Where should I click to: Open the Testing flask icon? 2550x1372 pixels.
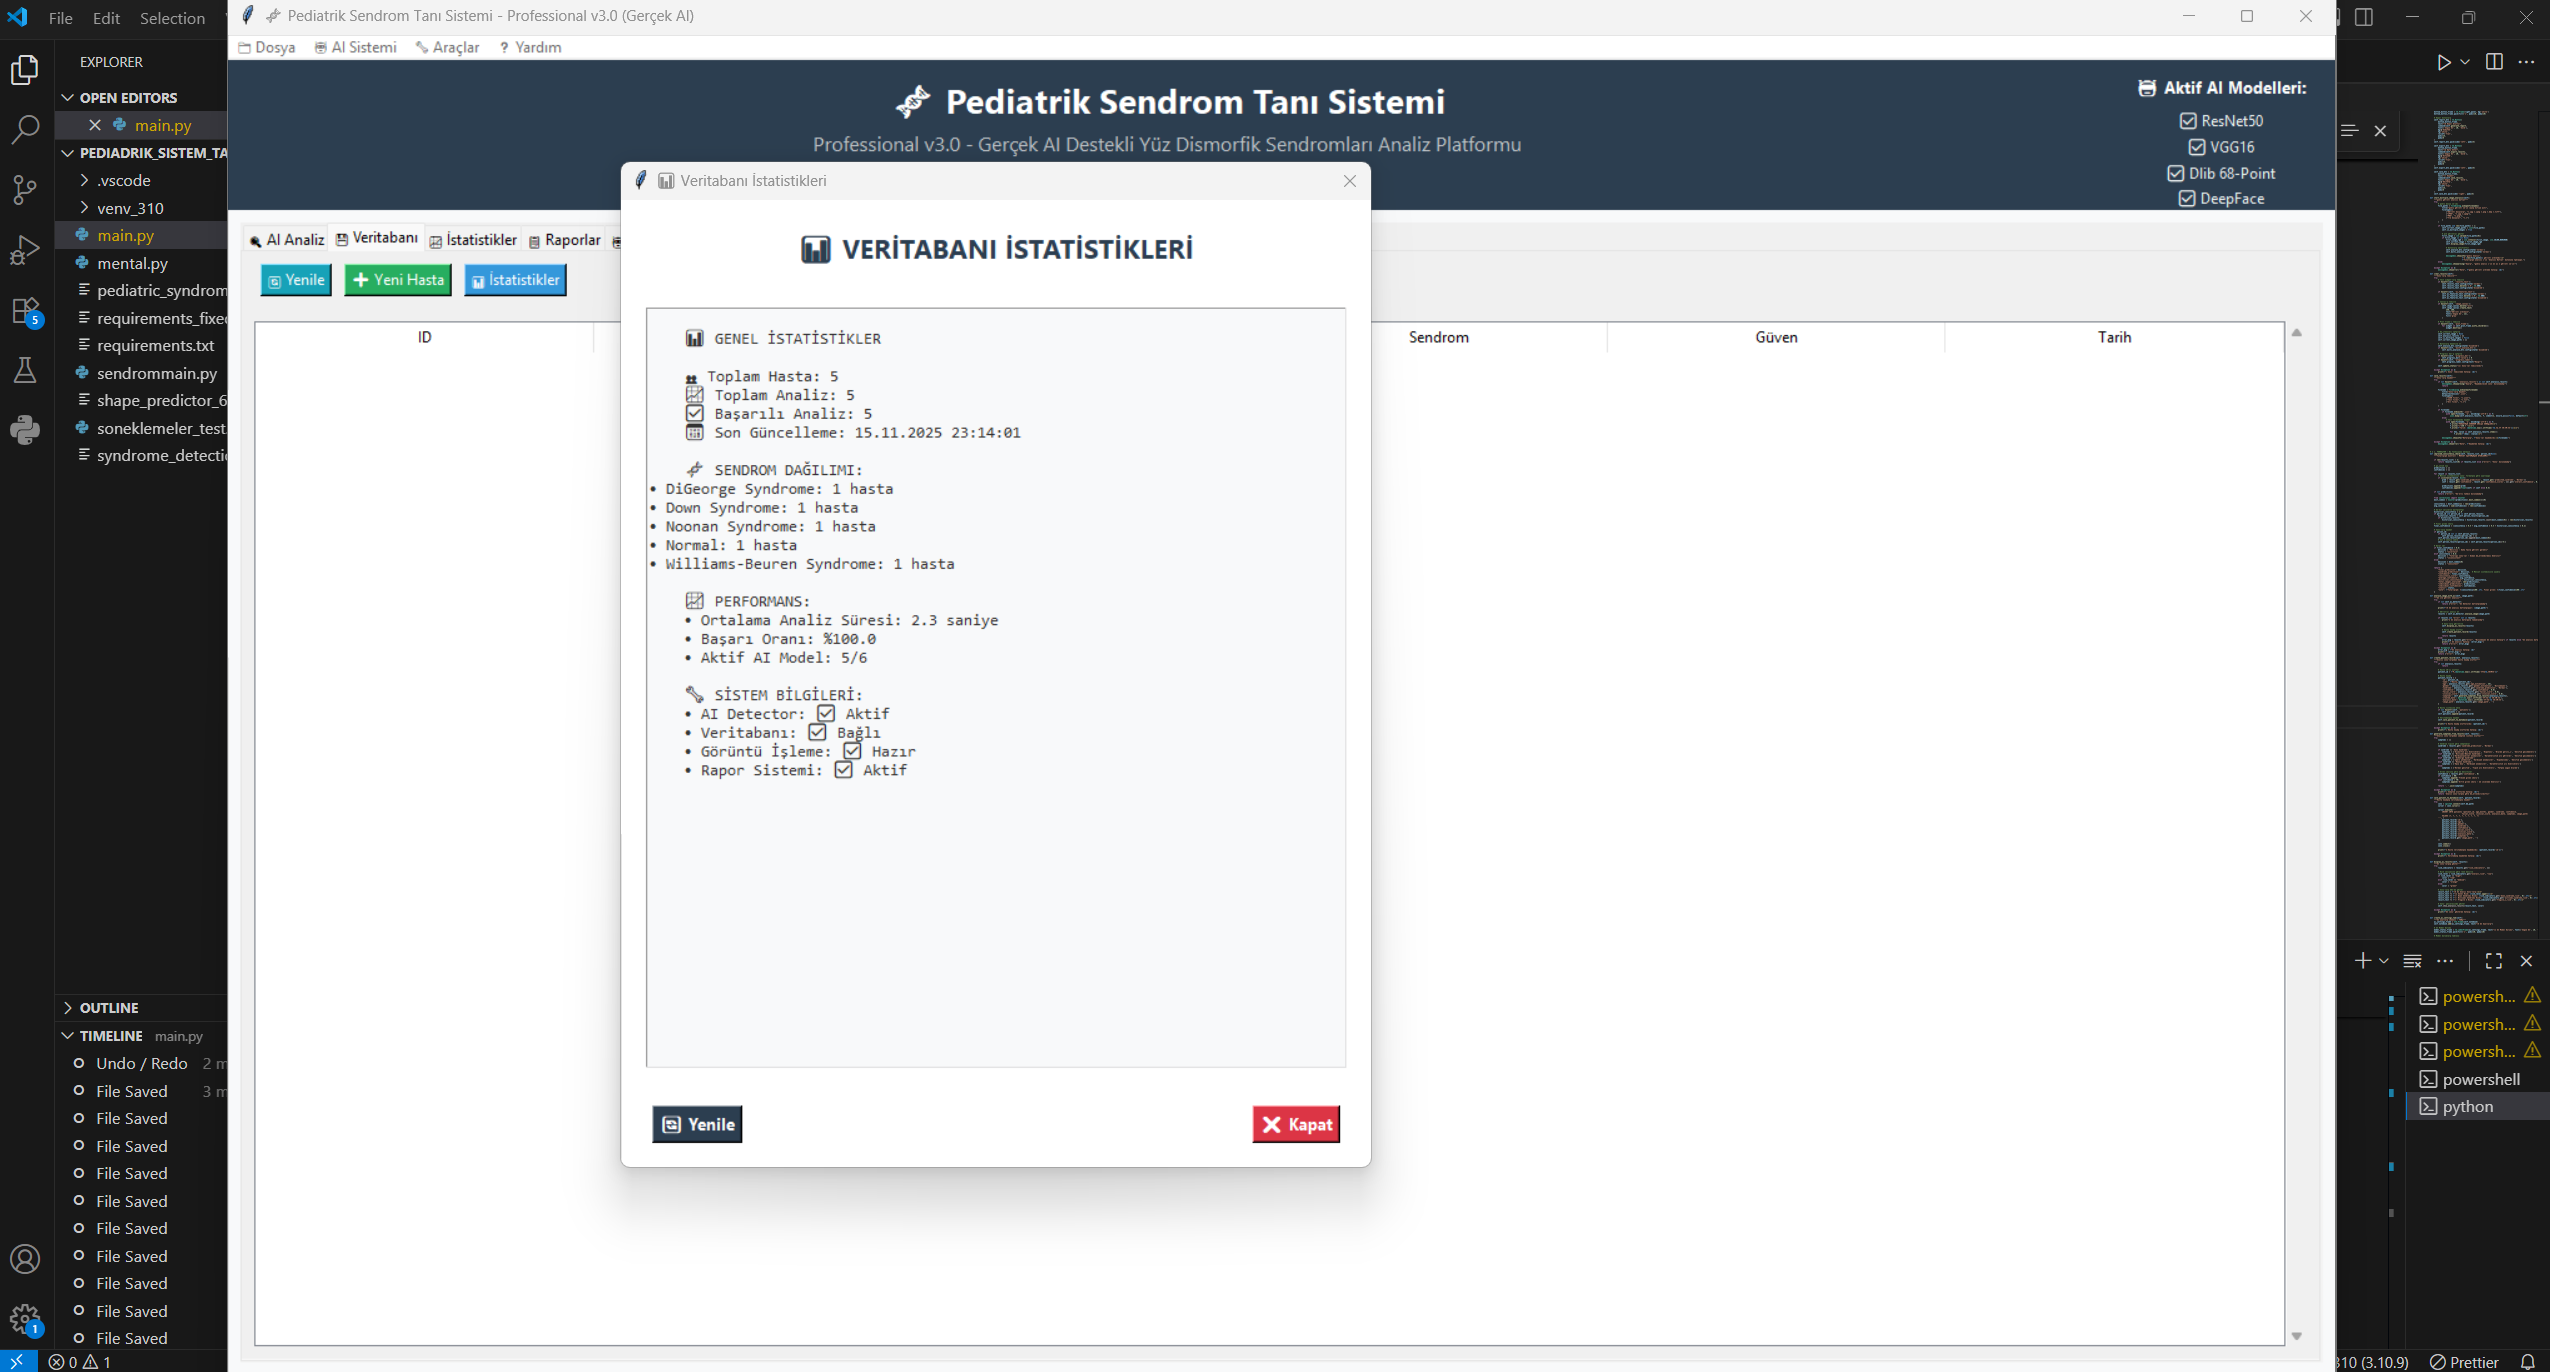click(x=25, y=370)
